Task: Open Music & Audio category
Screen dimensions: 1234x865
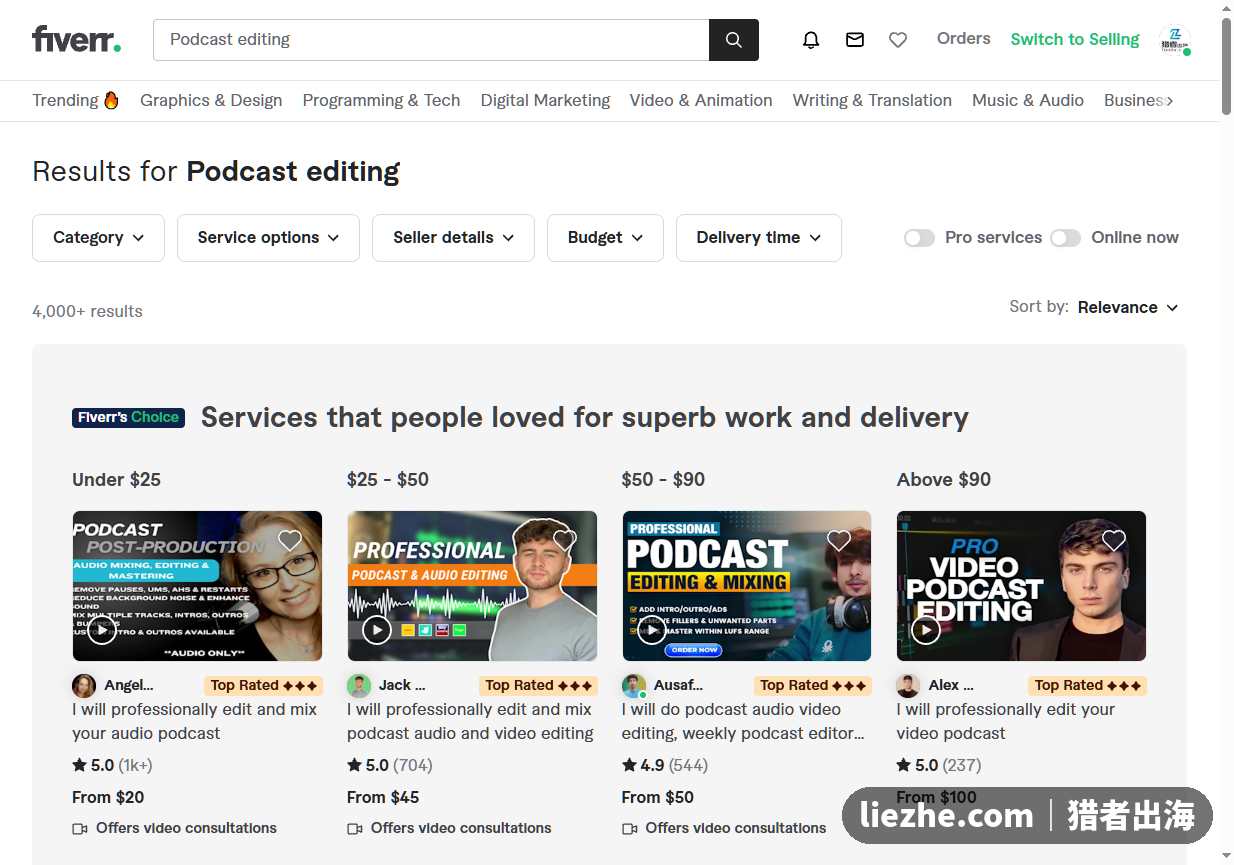Action: tap(1028, 100)
